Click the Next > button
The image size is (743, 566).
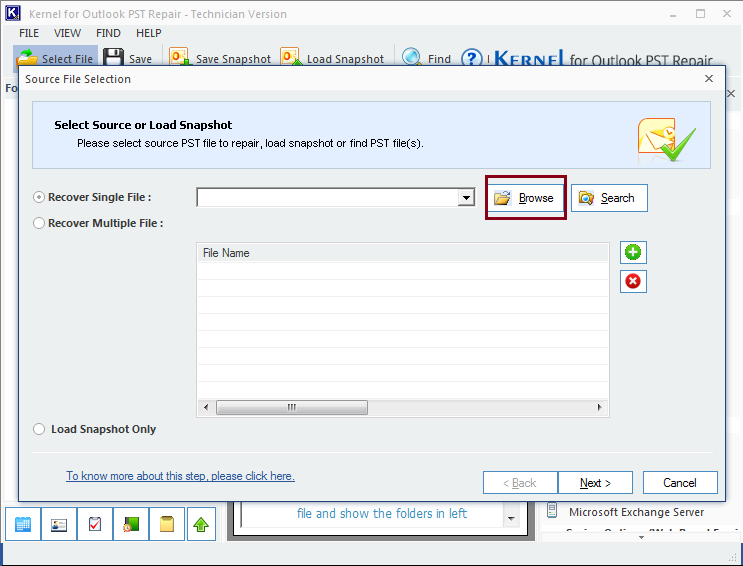[x=595, y=483]
